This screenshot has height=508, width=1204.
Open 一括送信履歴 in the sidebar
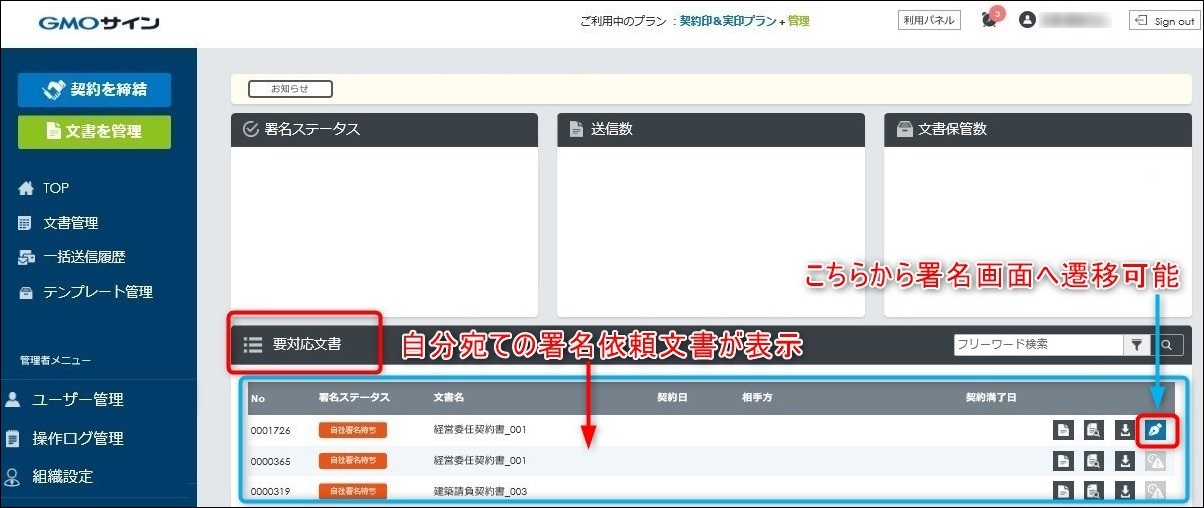[x=83, y=257]
